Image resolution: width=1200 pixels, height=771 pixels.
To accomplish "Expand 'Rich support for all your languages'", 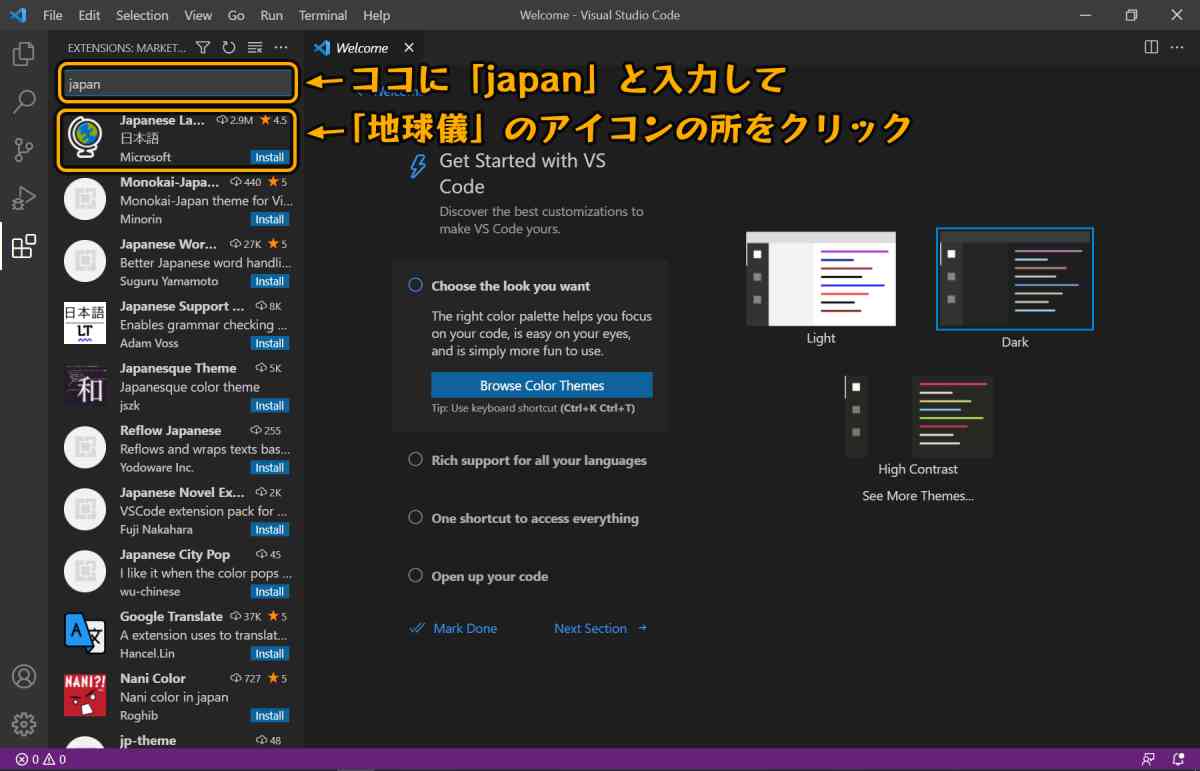I will point(539,460).
